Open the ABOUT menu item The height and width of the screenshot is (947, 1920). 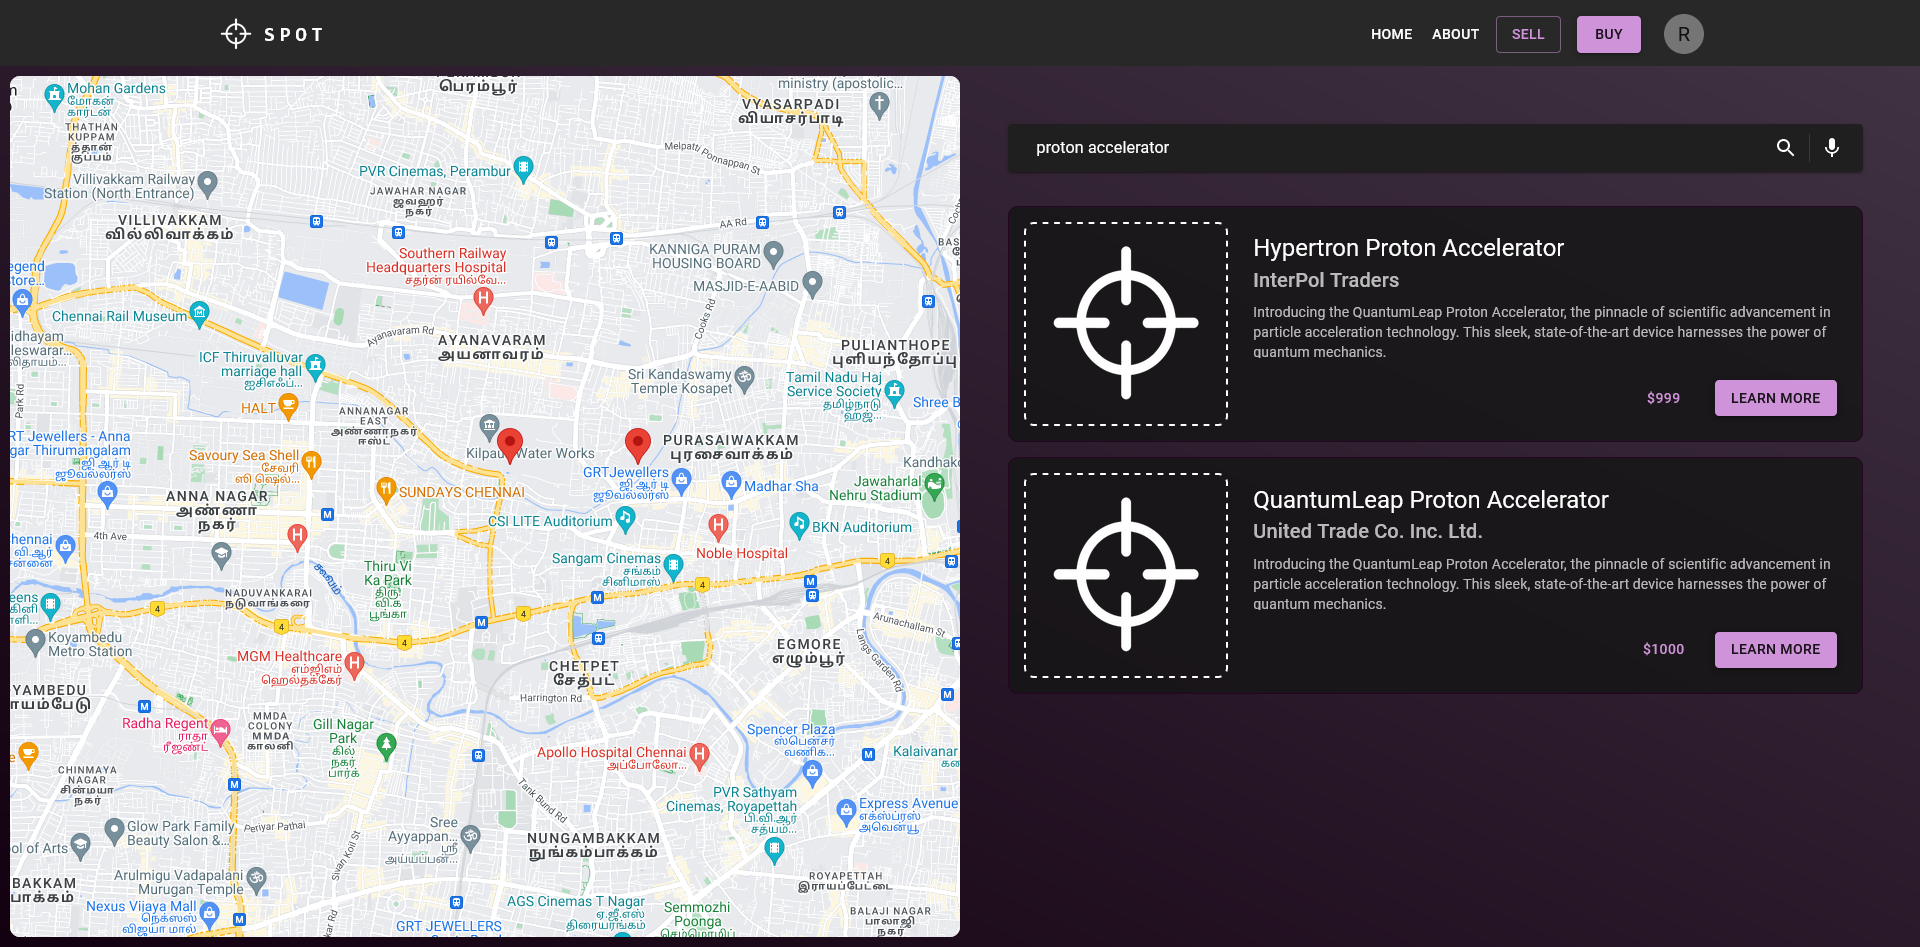1455,33
